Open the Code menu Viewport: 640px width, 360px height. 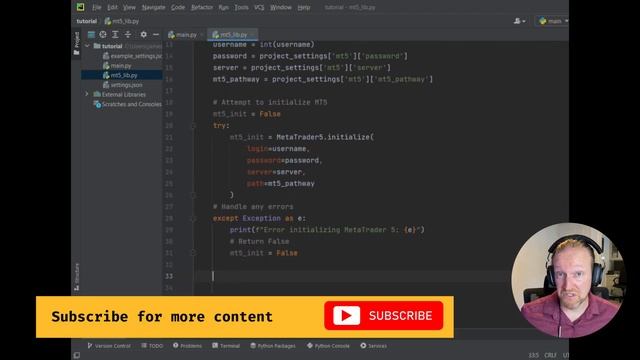(x=178, y=7)
